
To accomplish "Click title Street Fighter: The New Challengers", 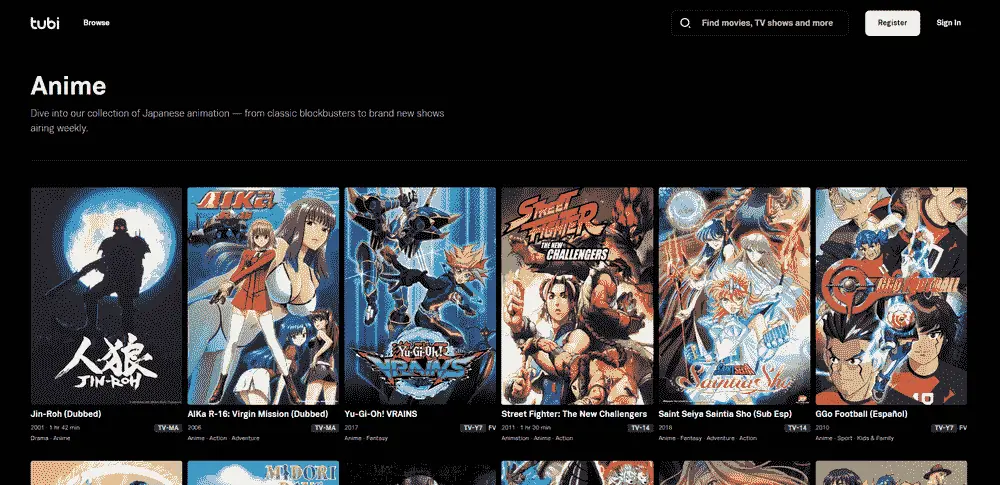I will 574,414.
